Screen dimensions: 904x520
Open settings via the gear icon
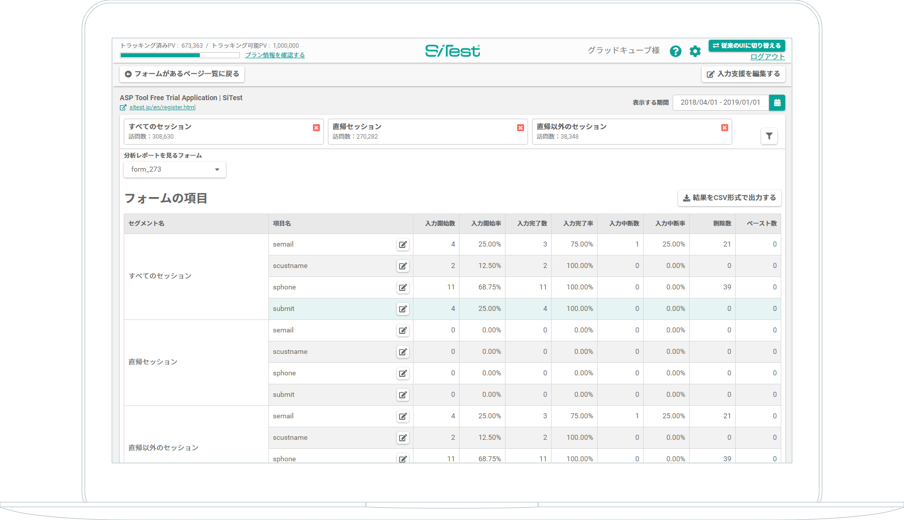(x=695, y=51)
